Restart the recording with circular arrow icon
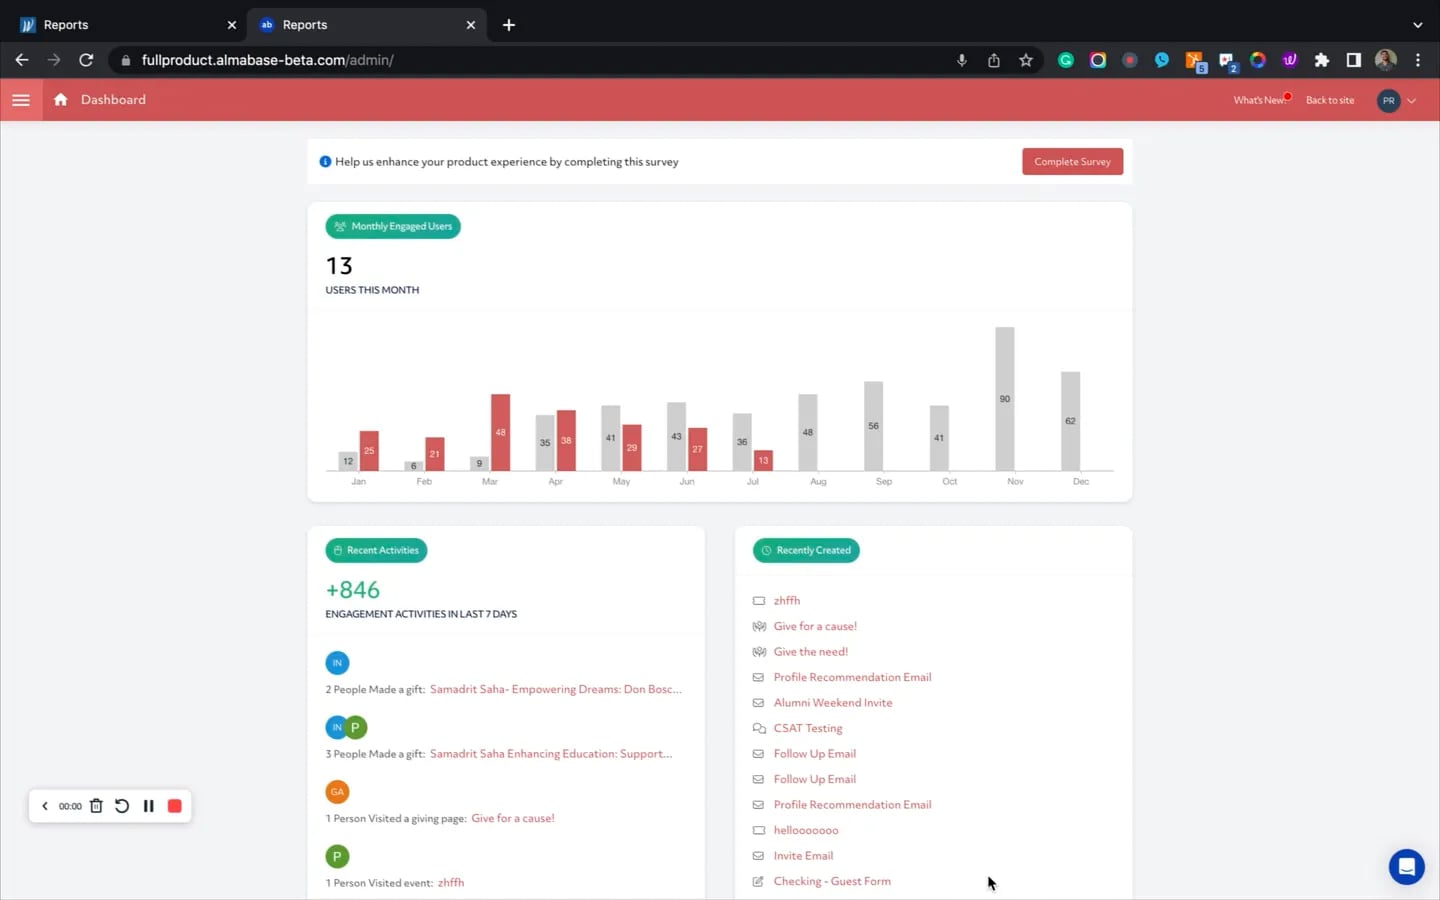 (122, 806)
